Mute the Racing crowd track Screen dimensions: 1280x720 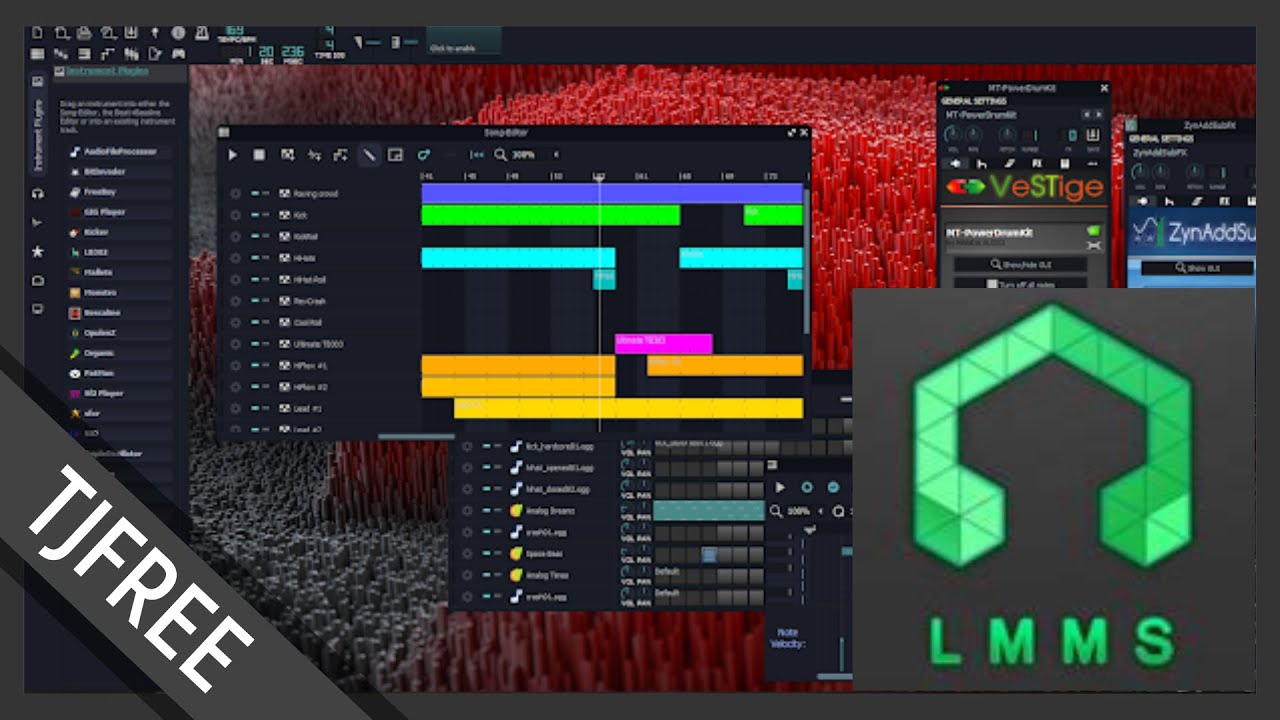(x=256, y=193)
